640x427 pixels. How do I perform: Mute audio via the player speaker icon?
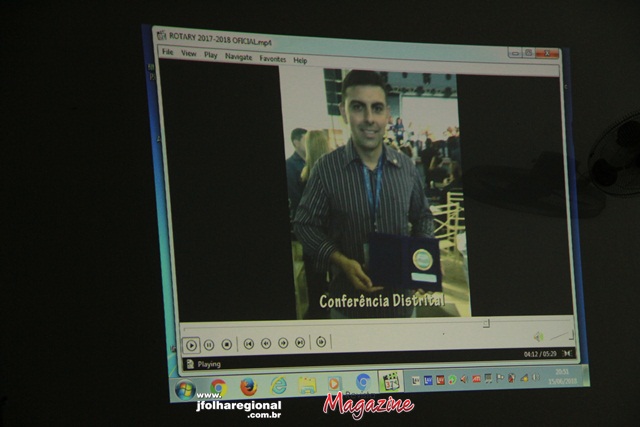click(538, 337)
